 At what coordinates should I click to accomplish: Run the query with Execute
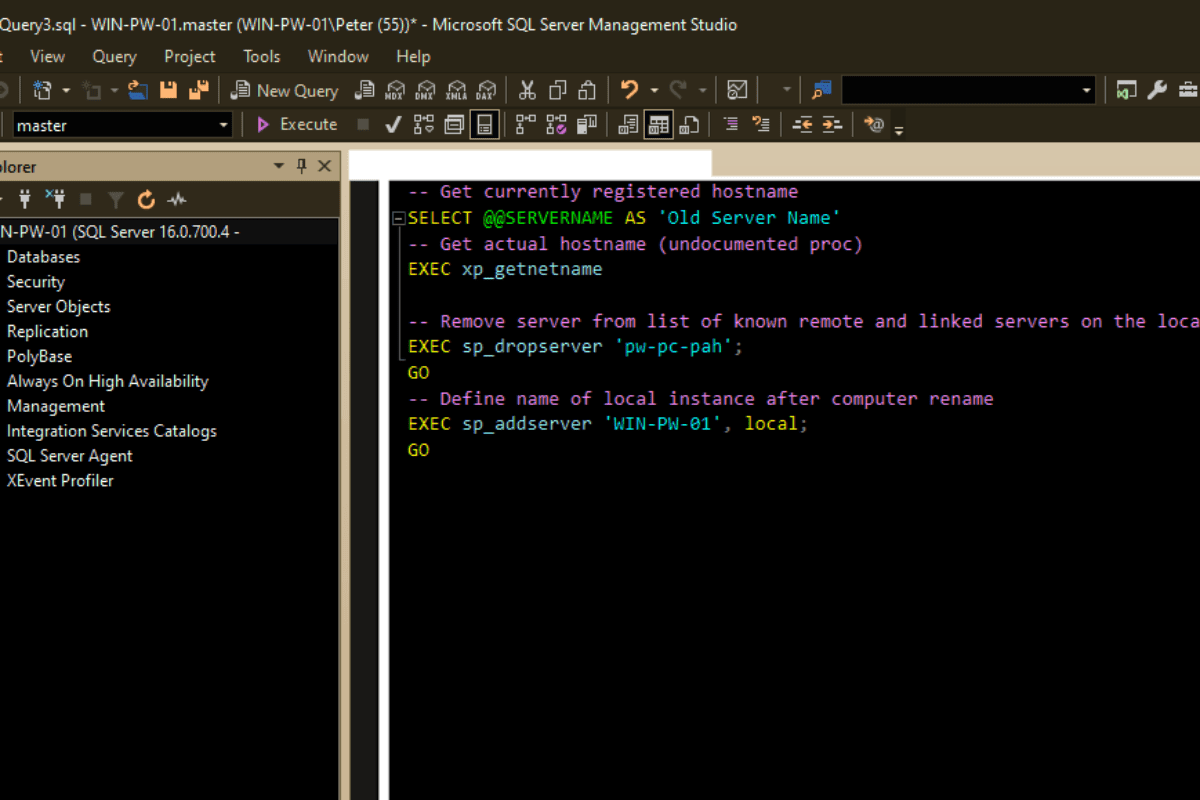[297, 124]
